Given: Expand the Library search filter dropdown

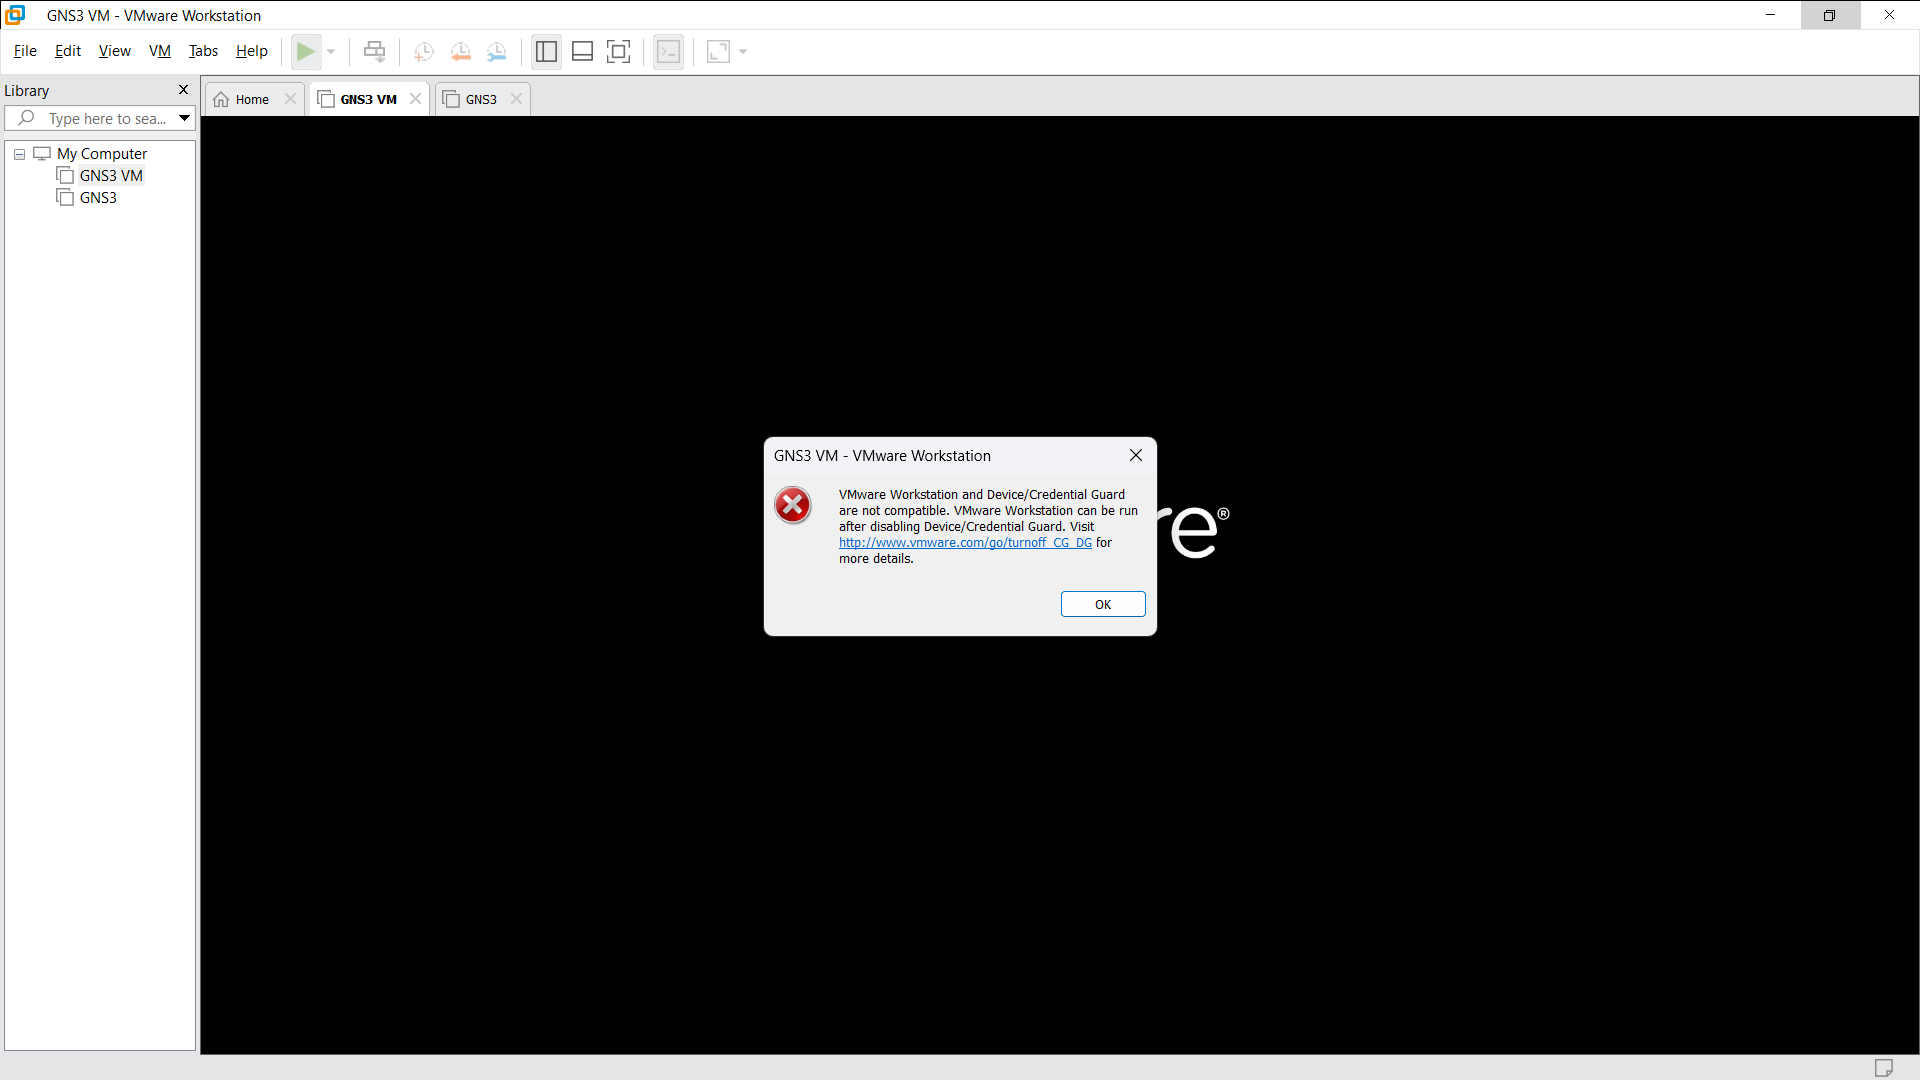Looking at the screenshot, I should tap(184, 118).
